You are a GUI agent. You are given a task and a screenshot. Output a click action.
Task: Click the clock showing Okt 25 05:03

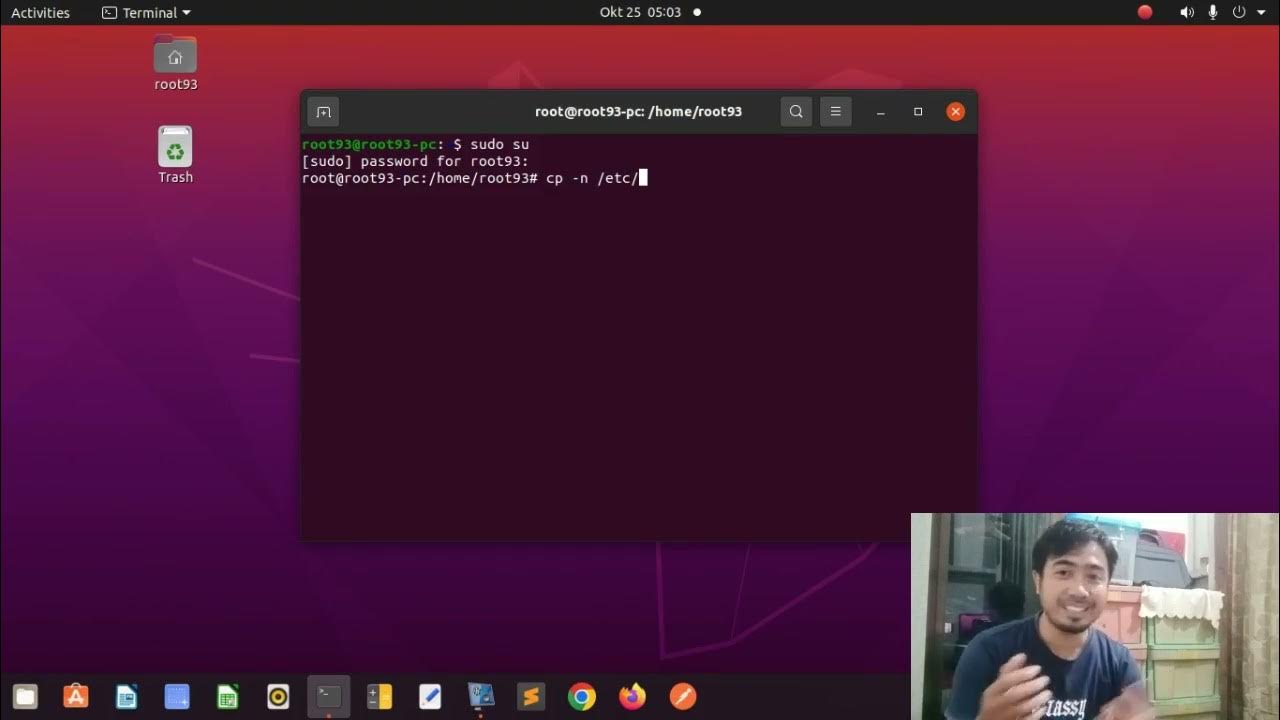(640, 12)
